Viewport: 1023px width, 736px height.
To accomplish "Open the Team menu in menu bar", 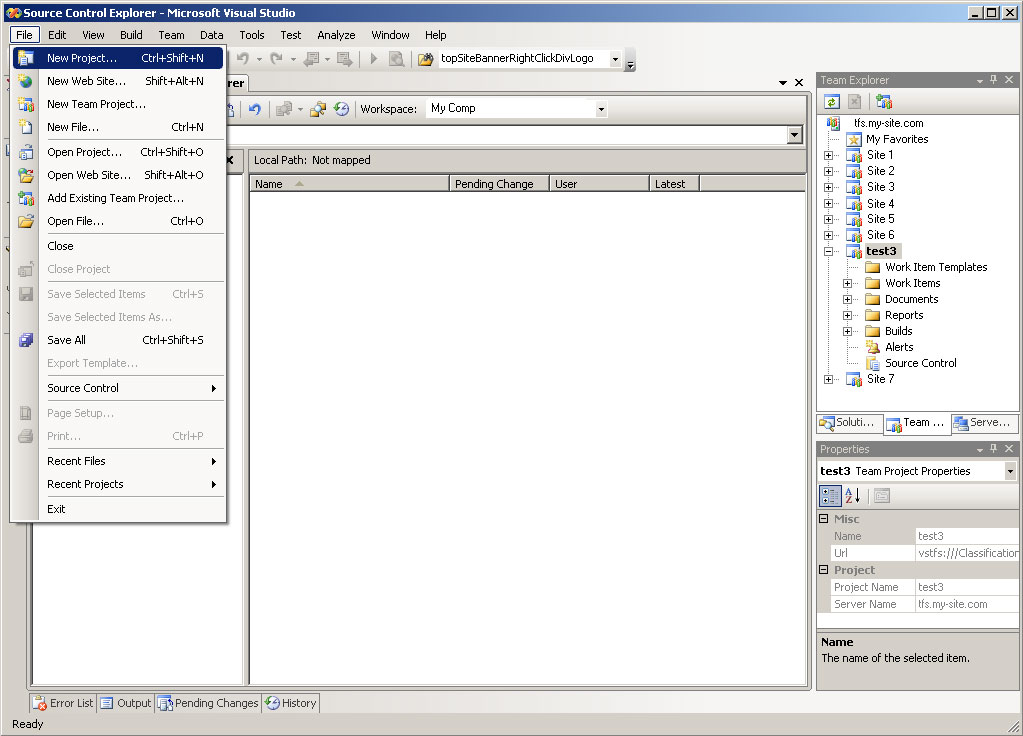I will click(x=171, y=35).
